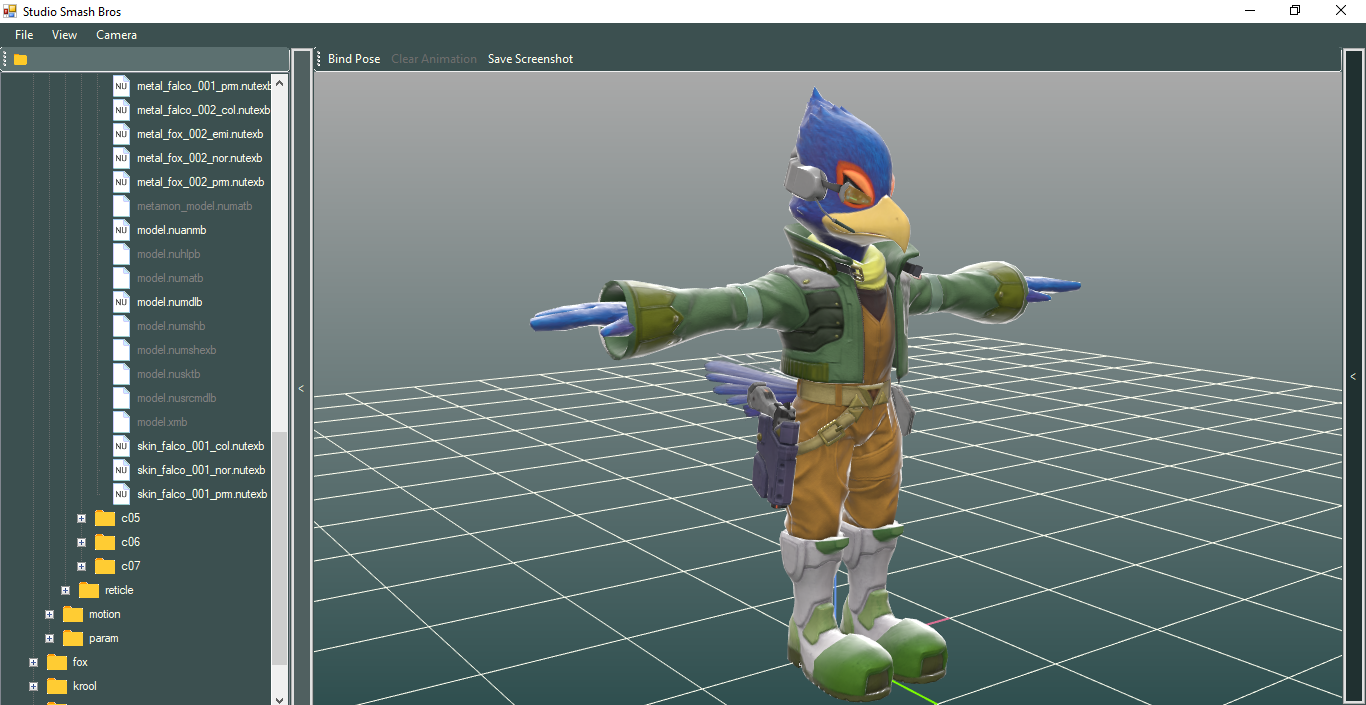This screenshot has width=1366, height=705.
Task: Click the file tree scrollbar down arrow
Action: pyautogui.click(x=280, y=699)
